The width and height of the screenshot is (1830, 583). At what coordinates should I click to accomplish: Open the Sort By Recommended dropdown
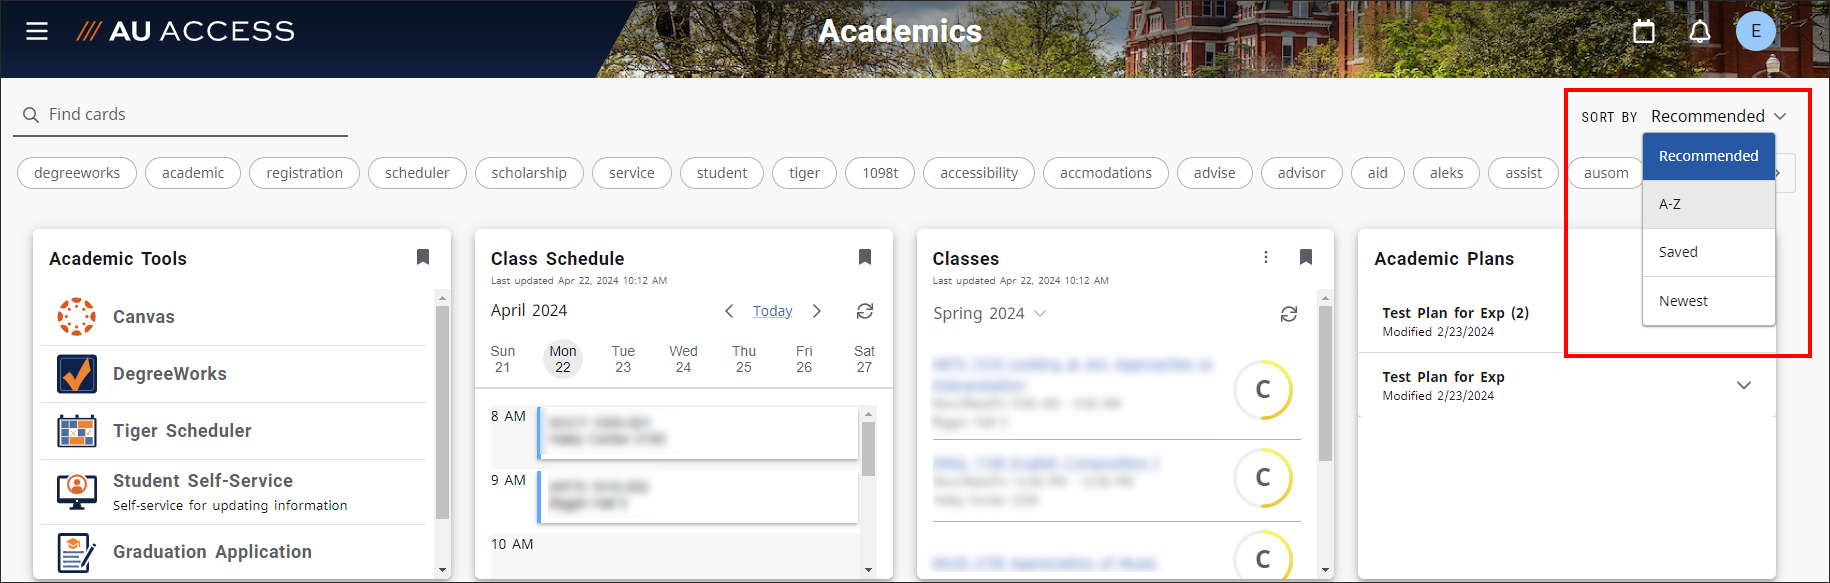click(x=1717, y=116)
